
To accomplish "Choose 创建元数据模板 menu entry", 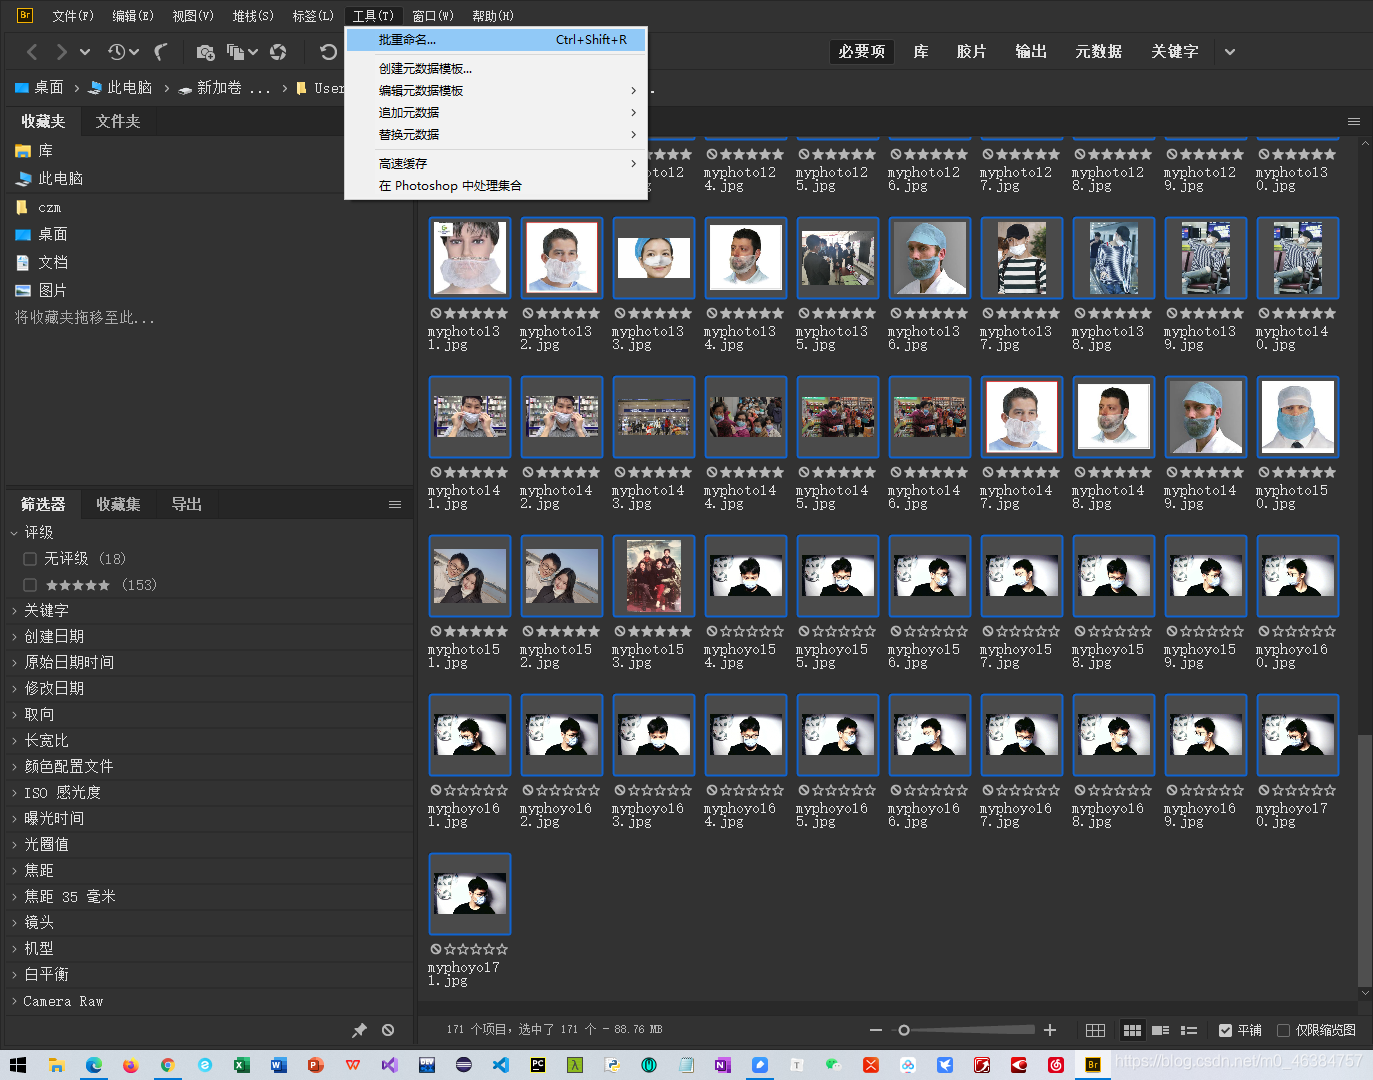I will pos(496,69).
